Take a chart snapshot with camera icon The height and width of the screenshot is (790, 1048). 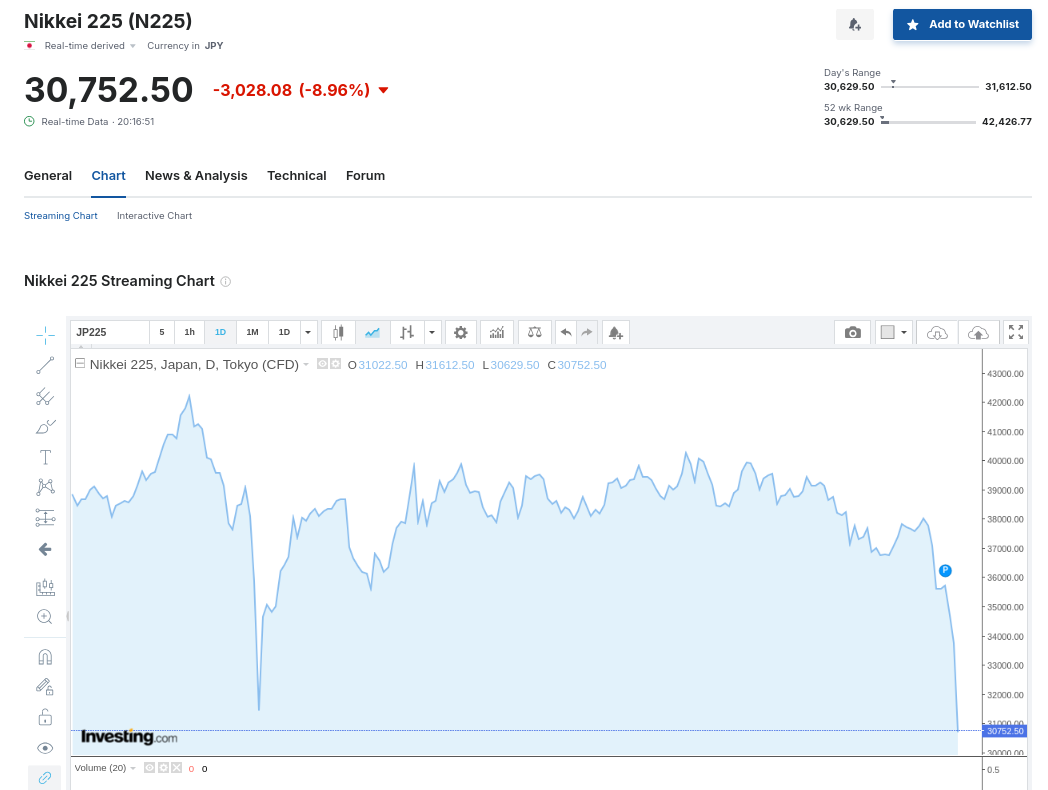pos(852,332)
